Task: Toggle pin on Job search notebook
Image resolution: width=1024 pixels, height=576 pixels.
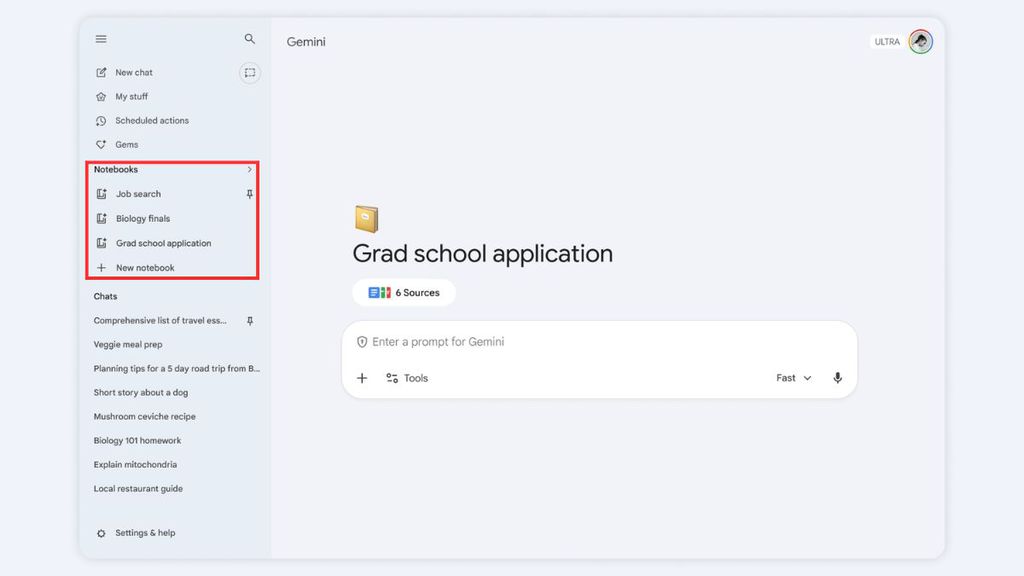Action: tap(250, 194)
